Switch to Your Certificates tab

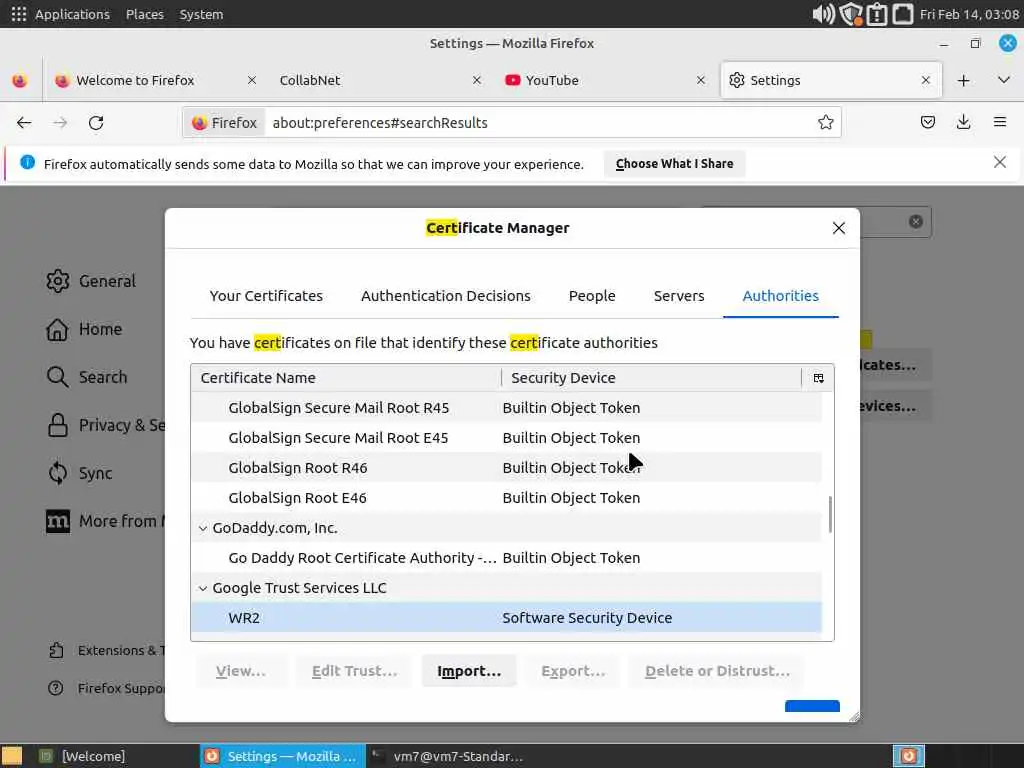coord(266,296)
